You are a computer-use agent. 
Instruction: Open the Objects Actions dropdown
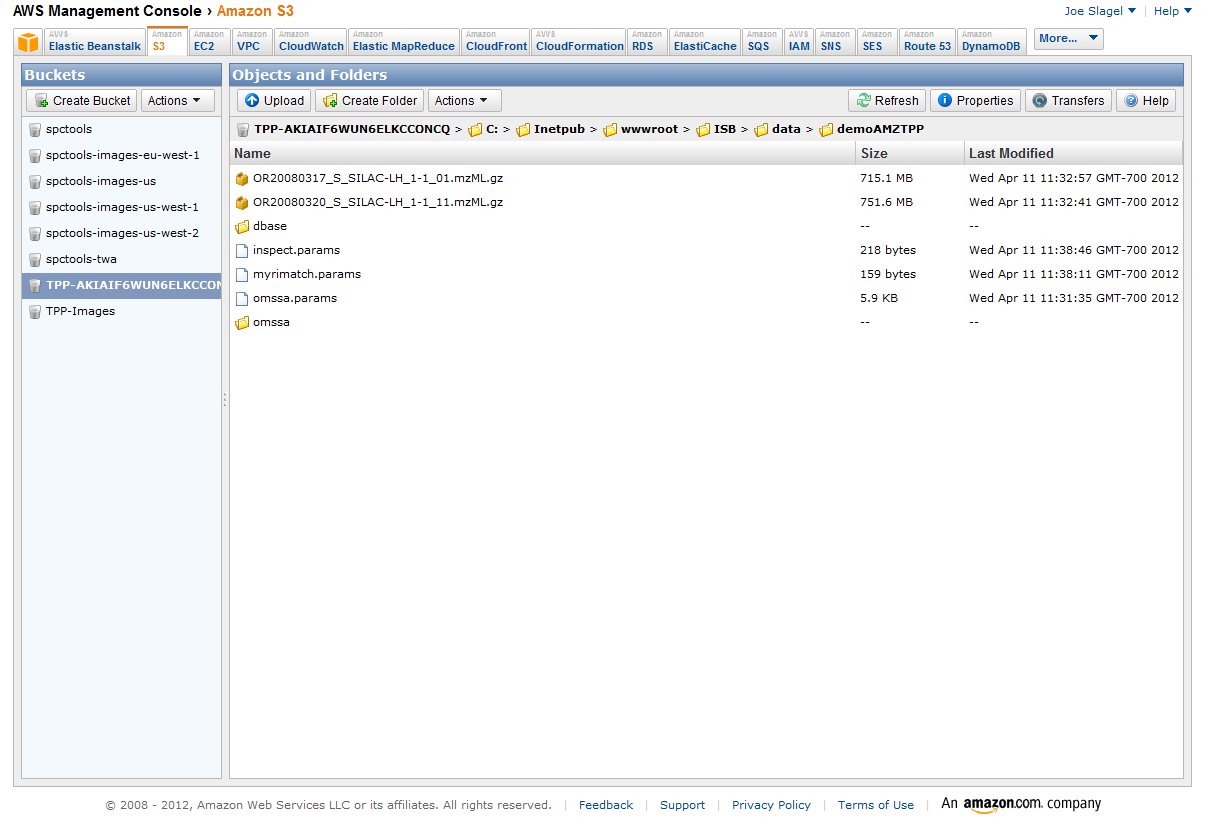click(464, 100)
